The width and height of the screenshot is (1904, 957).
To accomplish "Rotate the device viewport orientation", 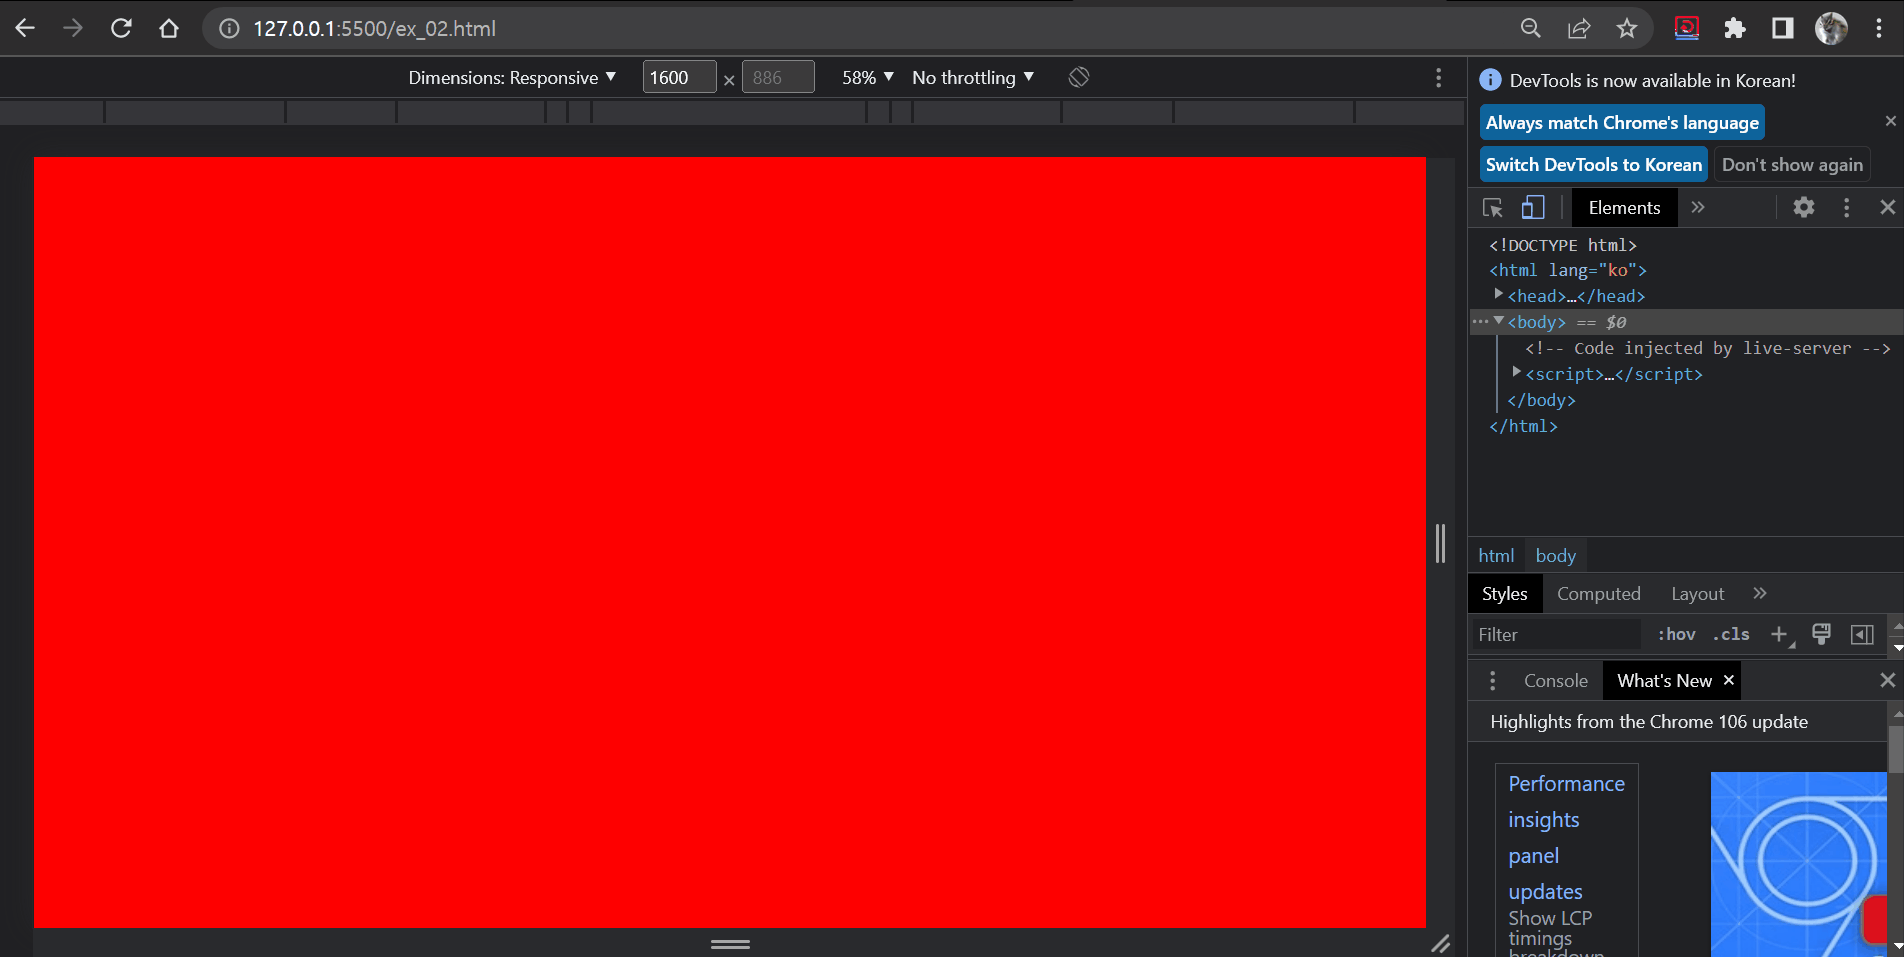I will click(1079, 77).
